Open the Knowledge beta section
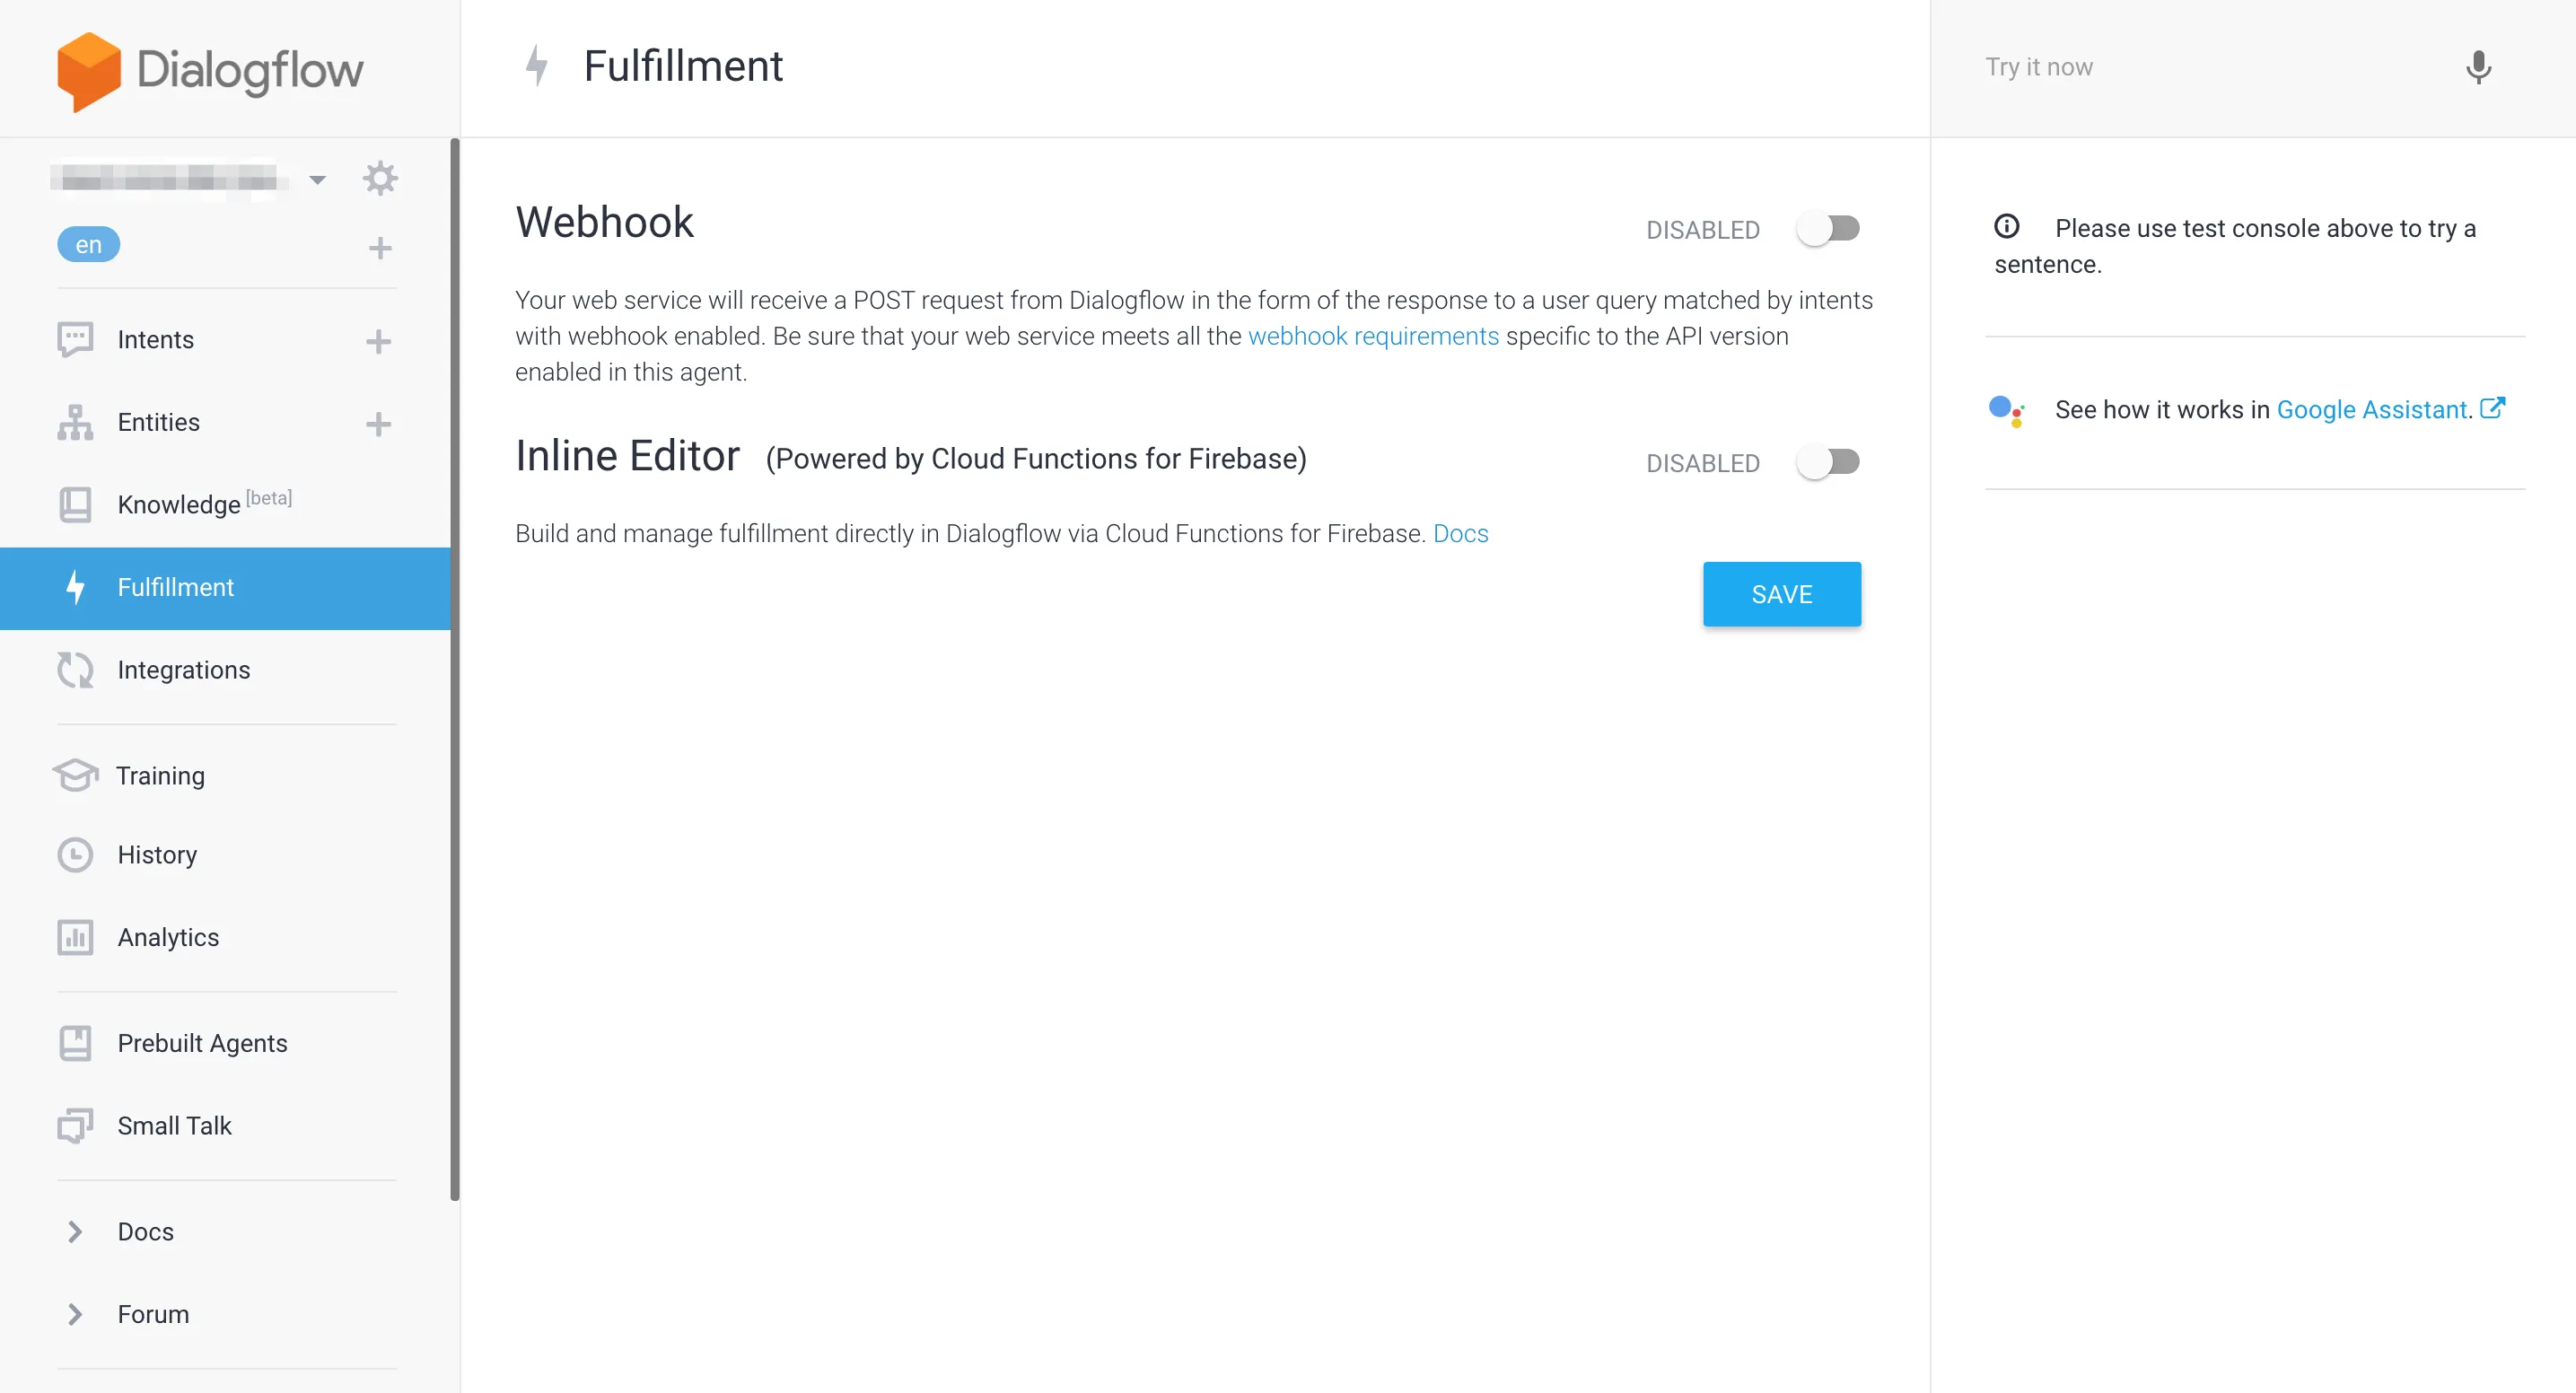Viewport: 2576px width, 1393px height. click(x=179, y=504)
